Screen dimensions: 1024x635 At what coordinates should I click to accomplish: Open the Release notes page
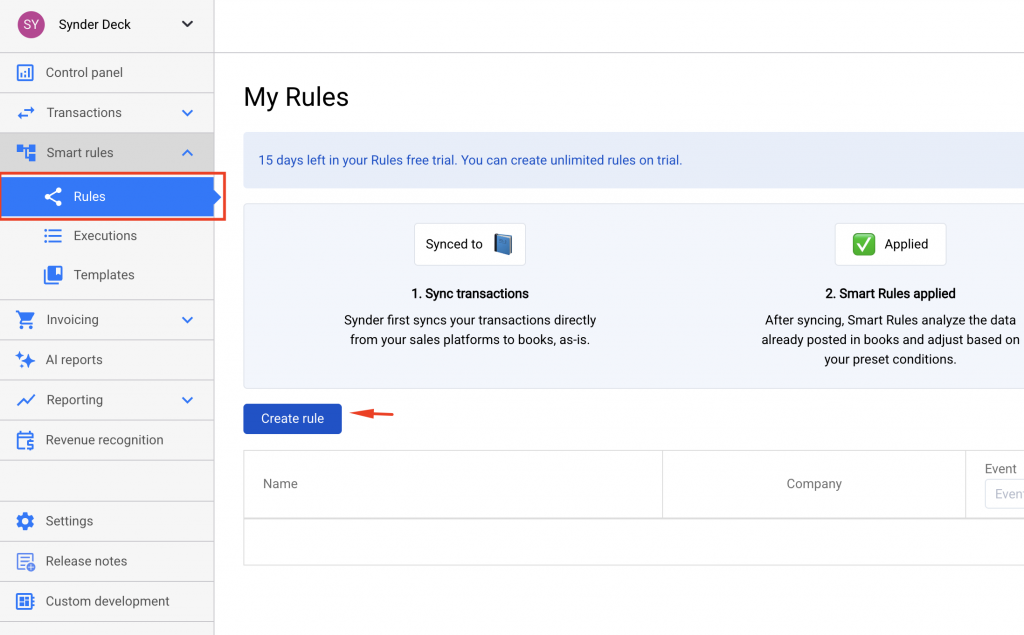point(86,561)
